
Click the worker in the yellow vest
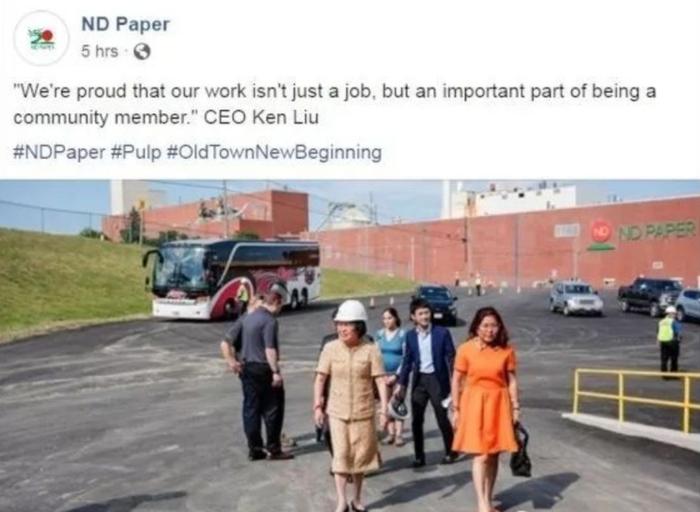[x=669, y=339]
